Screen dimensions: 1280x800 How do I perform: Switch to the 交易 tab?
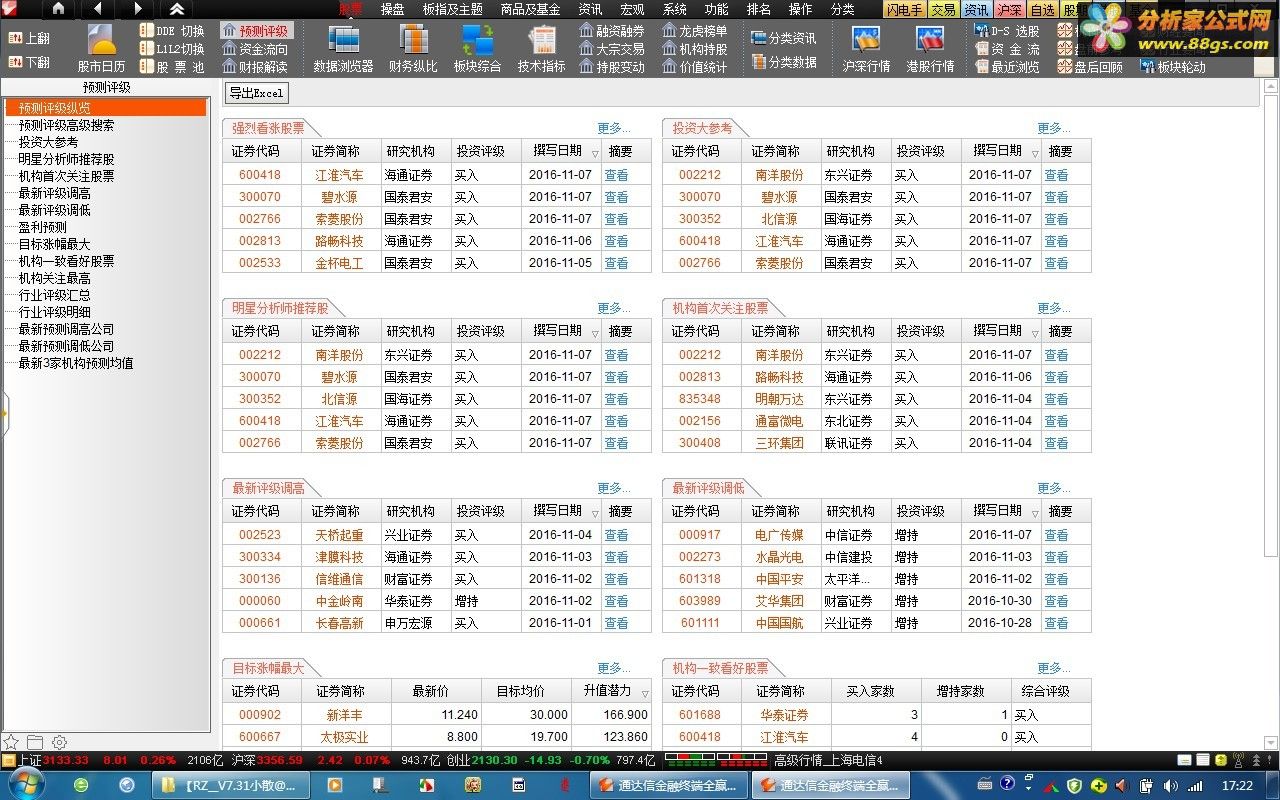coord(943,10)
